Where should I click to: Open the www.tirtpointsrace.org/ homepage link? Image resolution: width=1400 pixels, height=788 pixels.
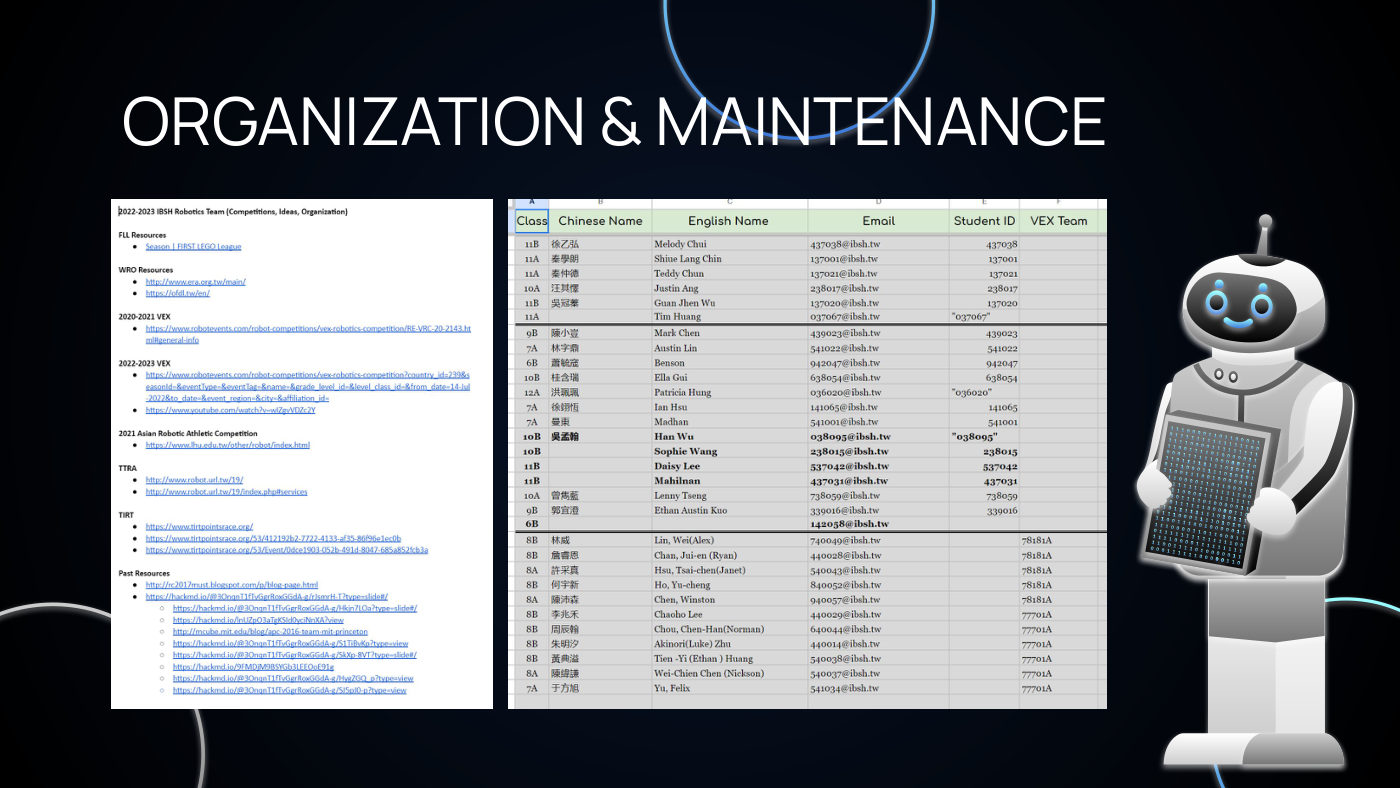tap(199, 526)
